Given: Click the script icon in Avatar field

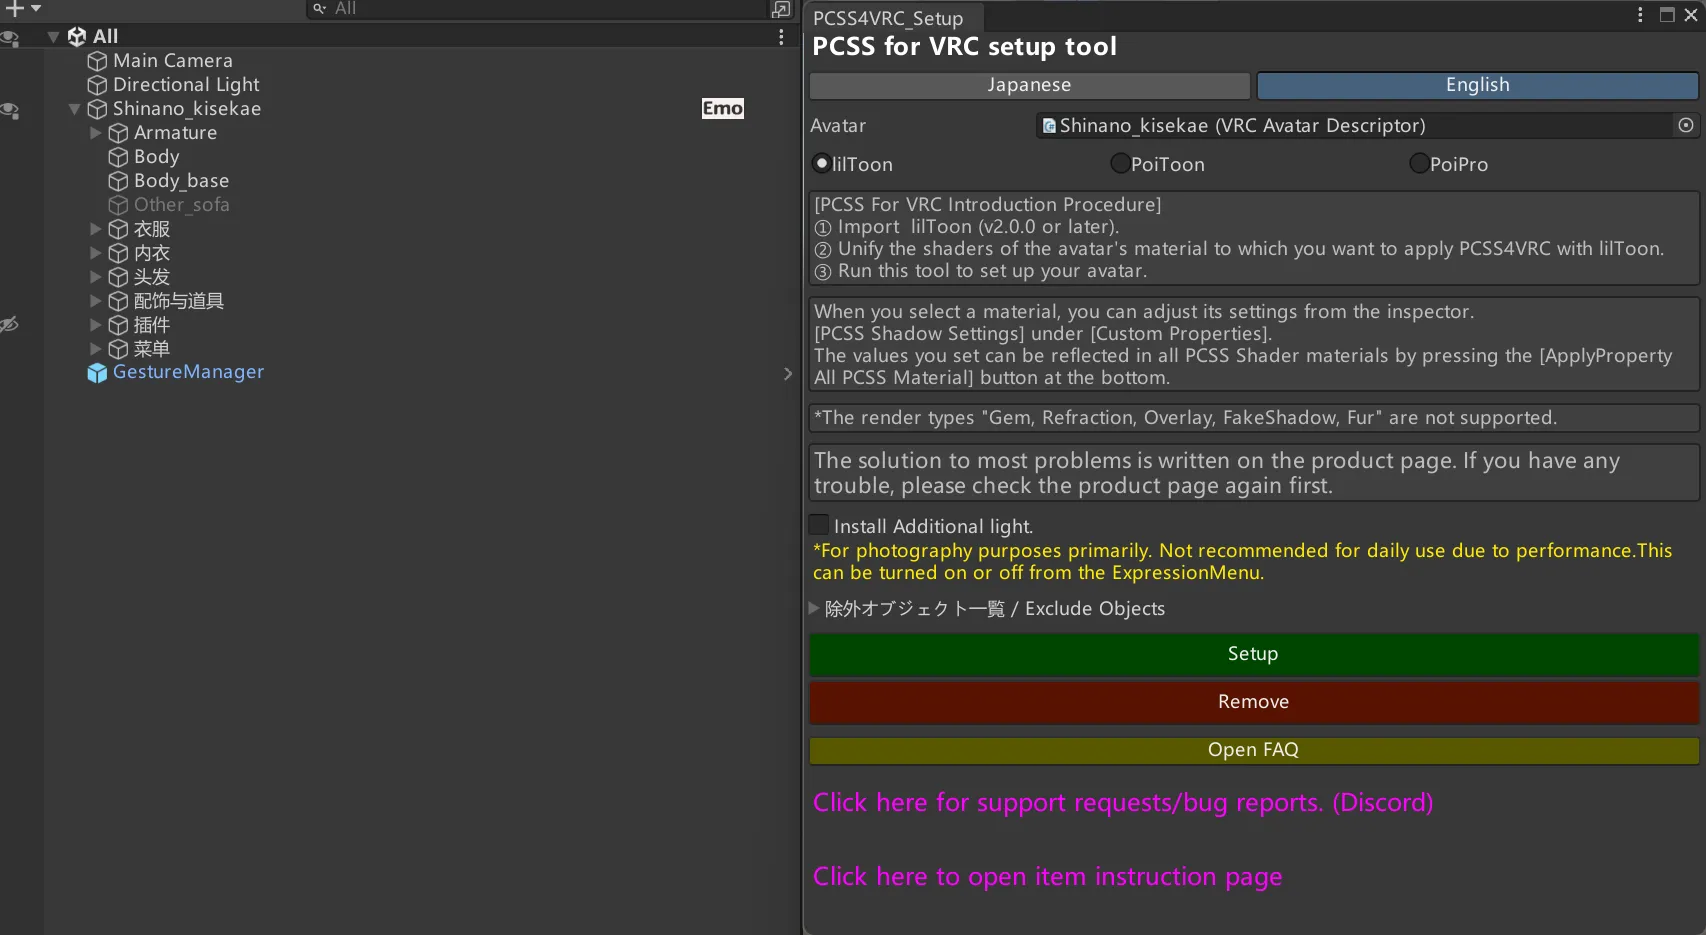Looking at the screenshot, I should [x=1049, y=126].
